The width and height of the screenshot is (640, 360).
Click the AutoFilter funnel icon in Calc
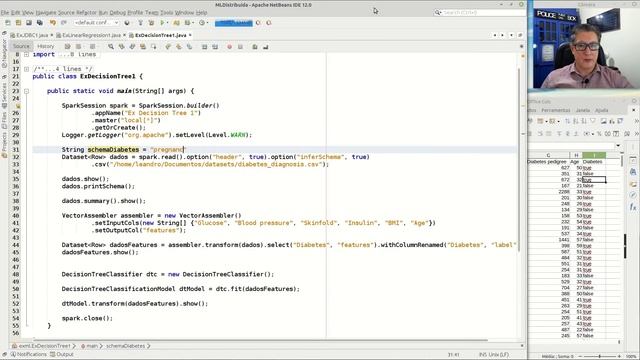click(x=593, y=121)
